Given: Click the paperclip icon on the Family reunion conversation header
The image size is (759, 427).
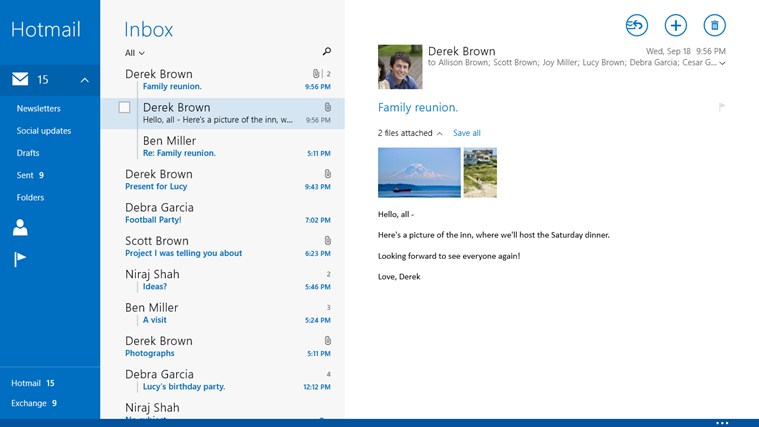Looking at the screenshot, I should click(x=316, y=74).
